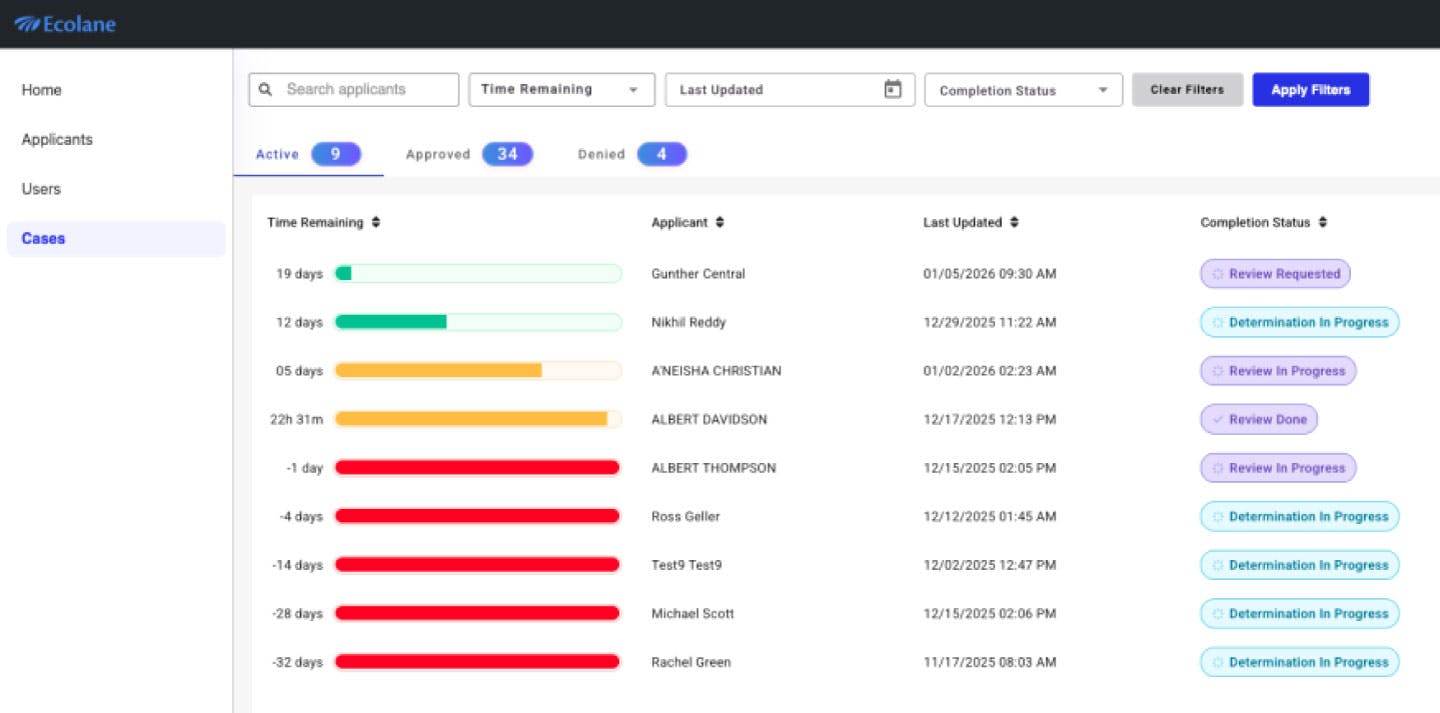Open the Time Remaining filter dropdown
This screenshot has height=713, width=1440.
tap(561, 89)
